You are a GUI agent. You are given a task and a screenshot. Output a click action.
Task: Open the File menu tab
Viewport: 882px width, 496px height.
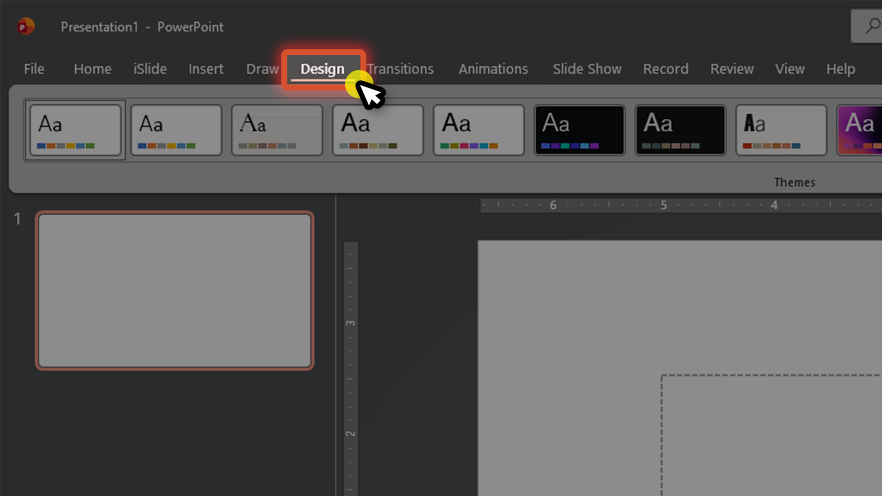tap(34, 69)
